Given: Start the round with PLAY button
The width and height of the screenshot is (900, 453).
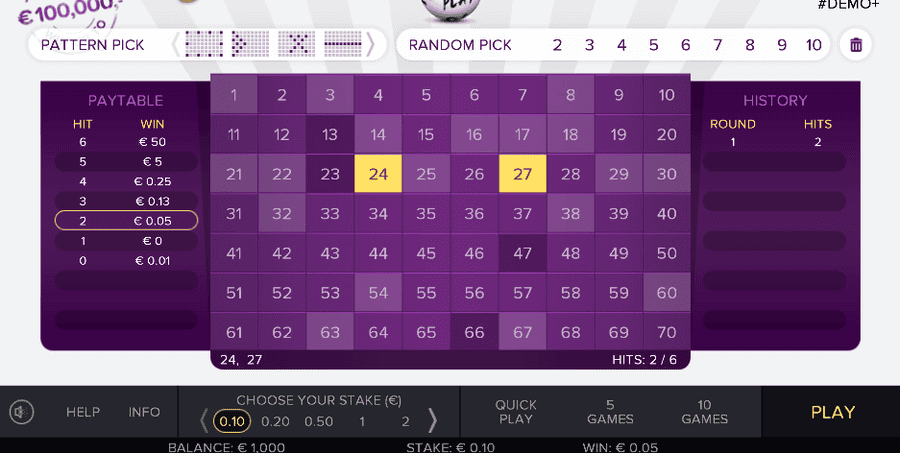Looking at the screenshot, I should click(832, 412).
